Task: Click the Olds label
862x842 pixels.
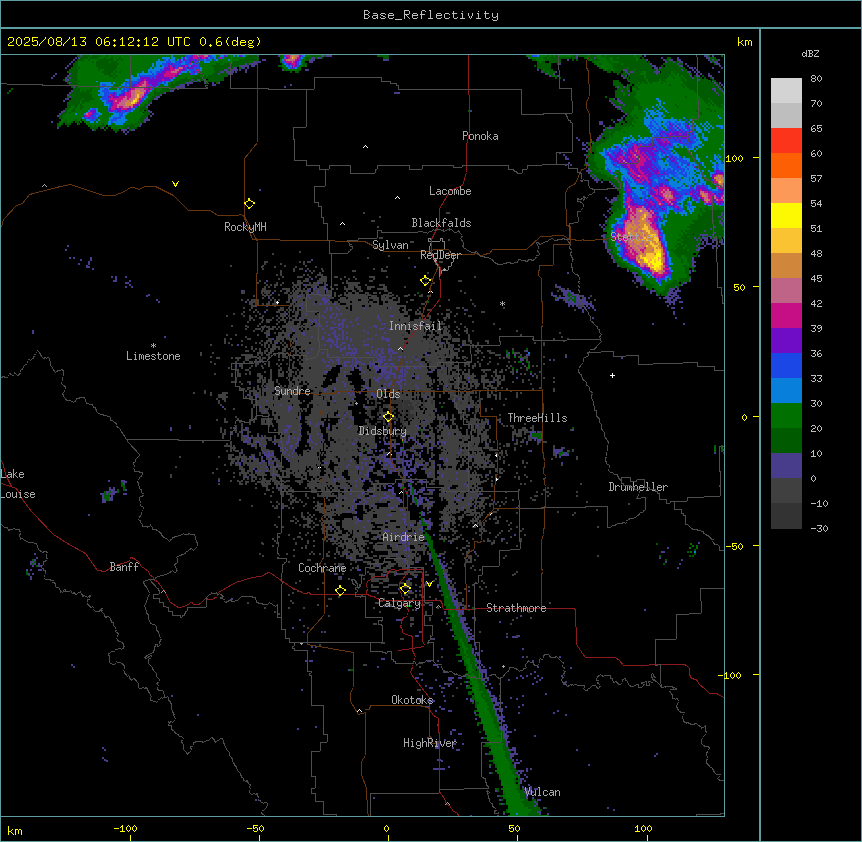Action: click(x=388, y=394)
